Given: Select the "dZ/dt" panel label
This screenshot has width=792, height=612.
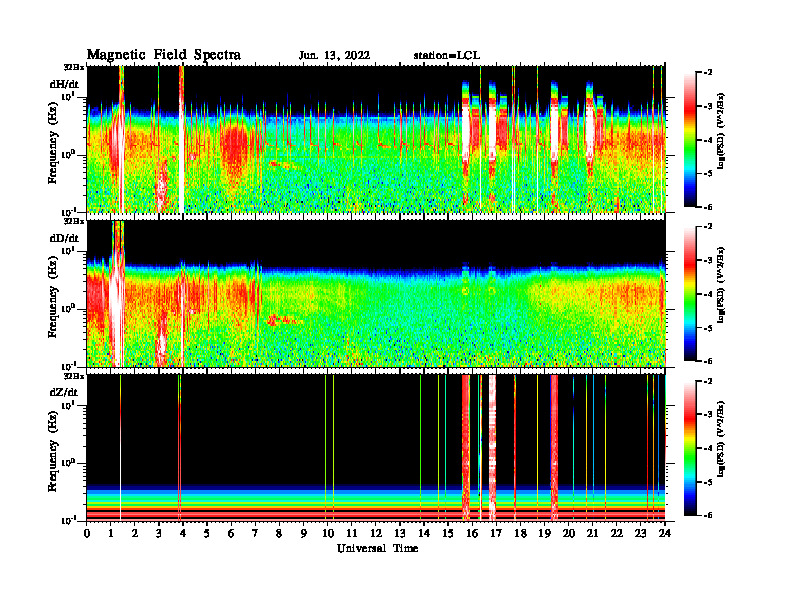Looking at the screenshot, I should click(64, 392).
